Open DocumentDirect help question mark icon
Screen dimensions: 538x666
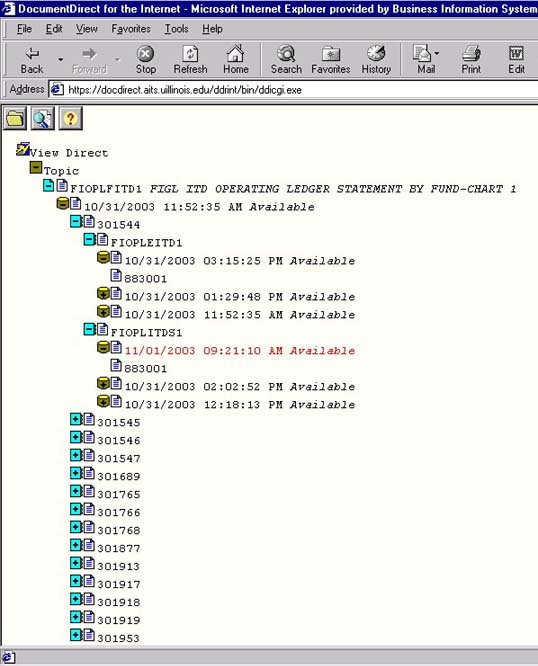[70, 119]
